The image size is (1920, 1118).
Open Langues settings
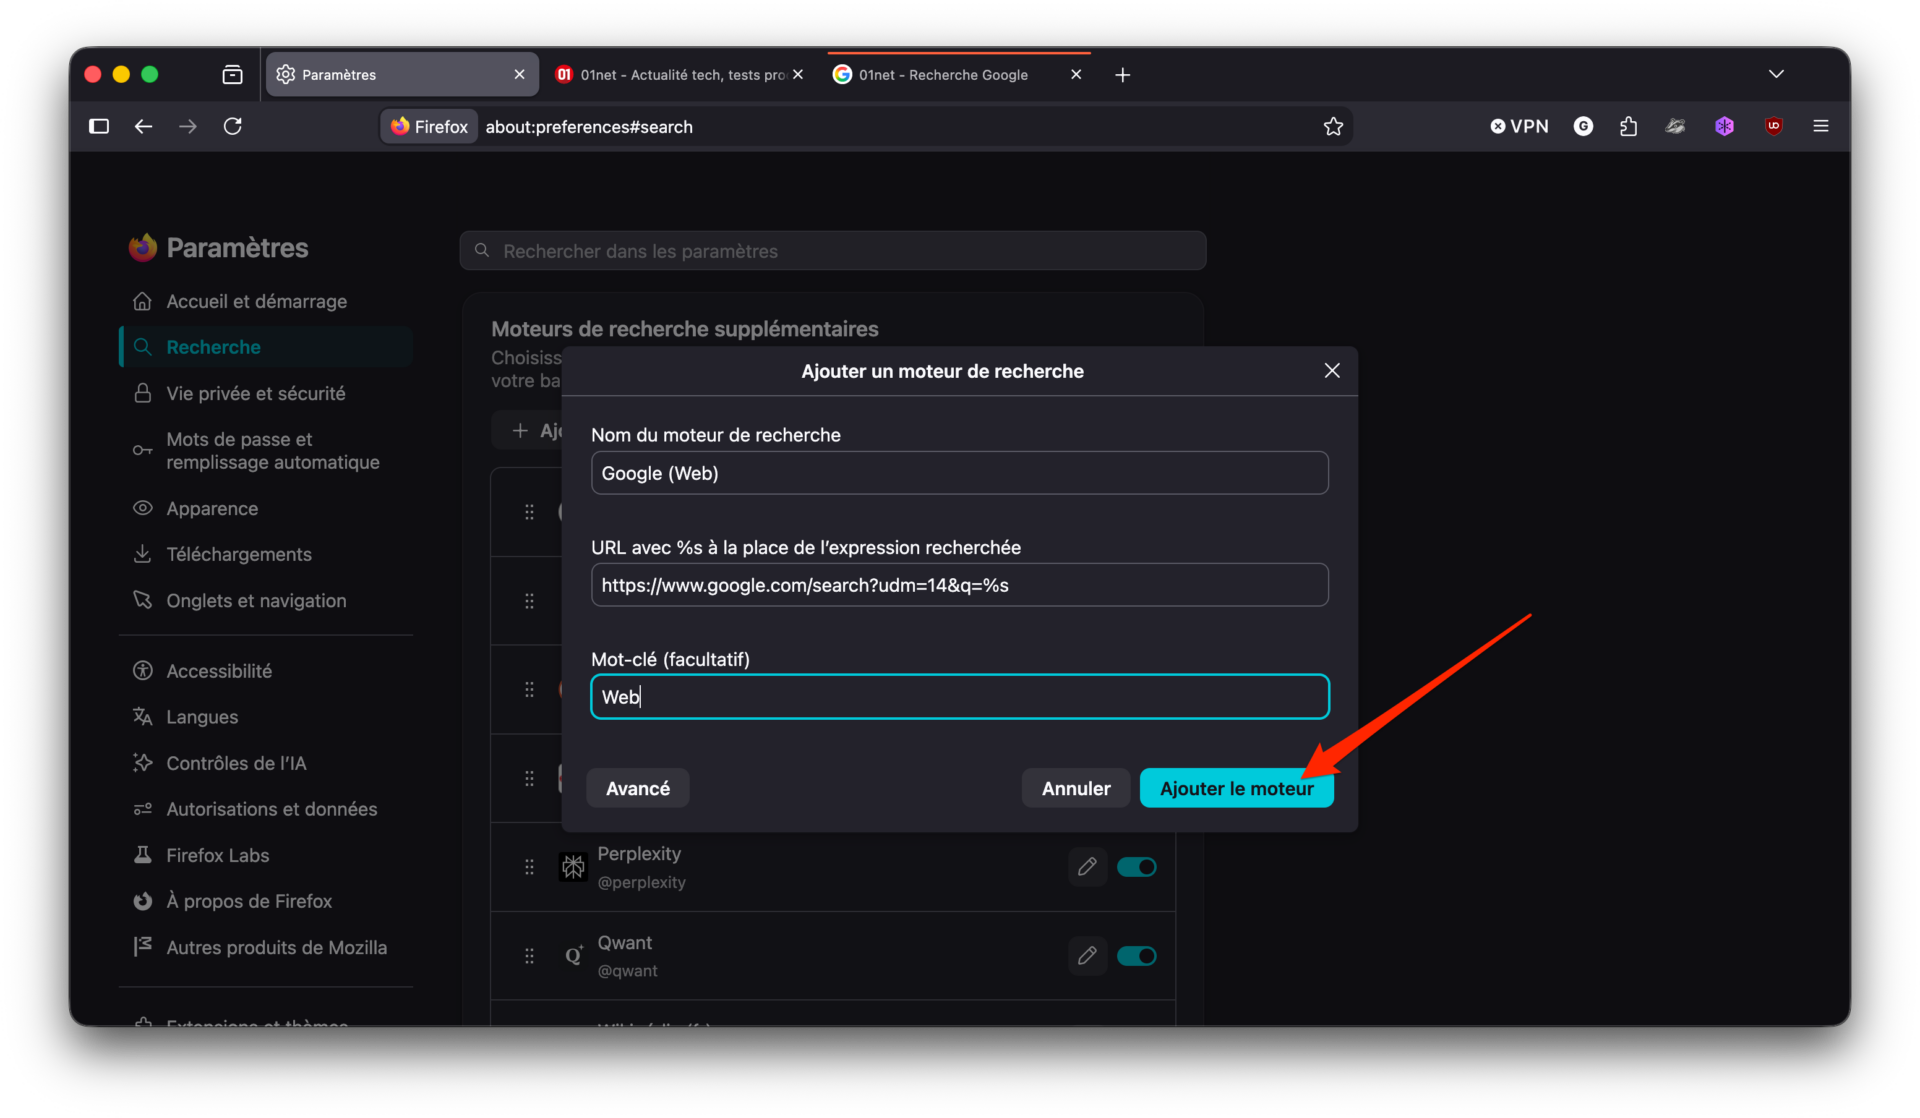click(265, 717)
